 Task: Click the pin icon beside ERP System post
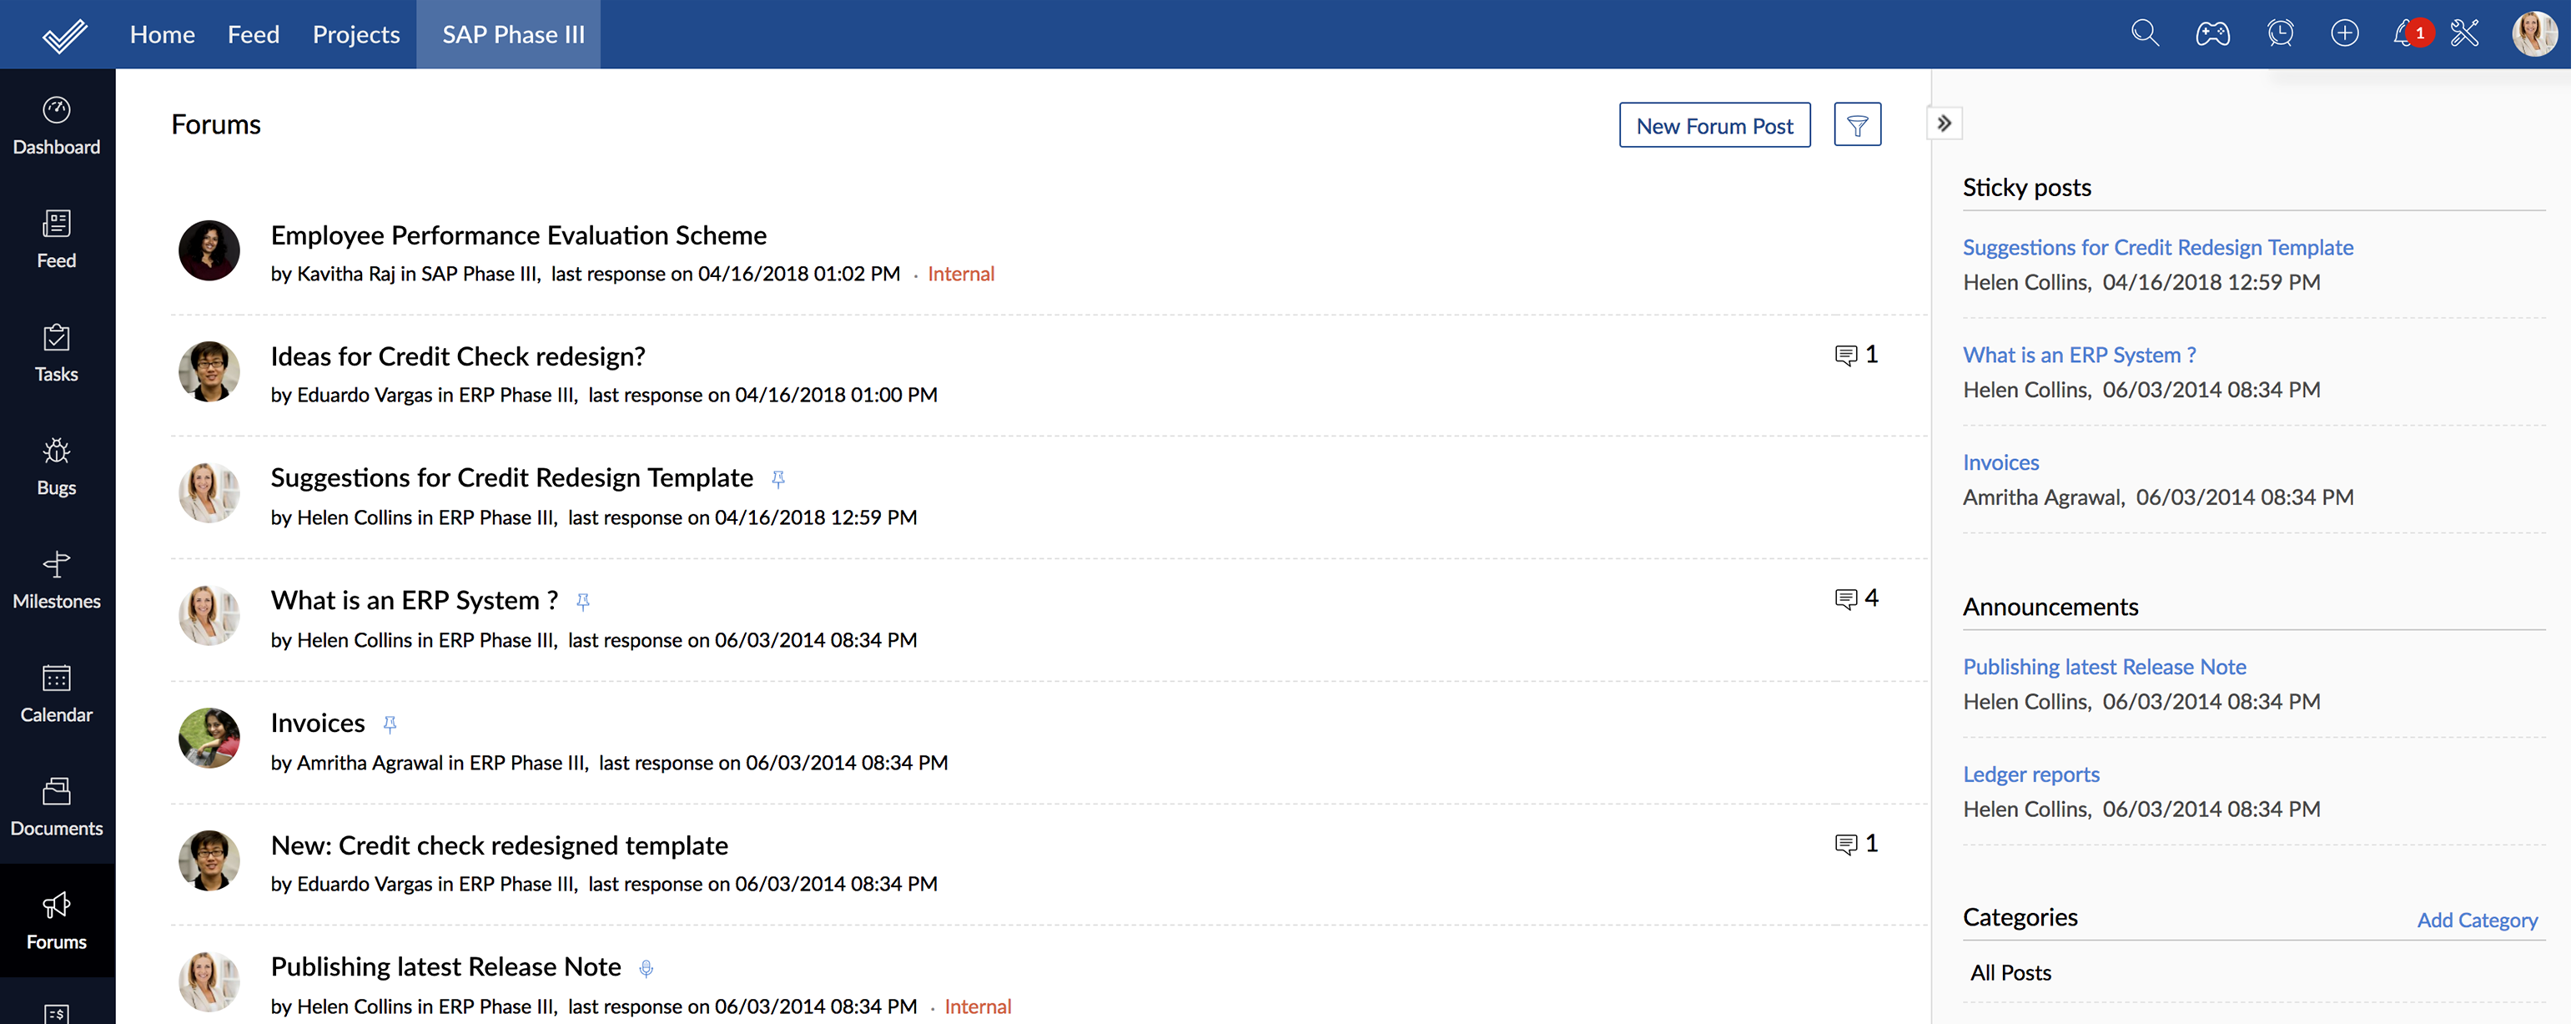[584, 602]
